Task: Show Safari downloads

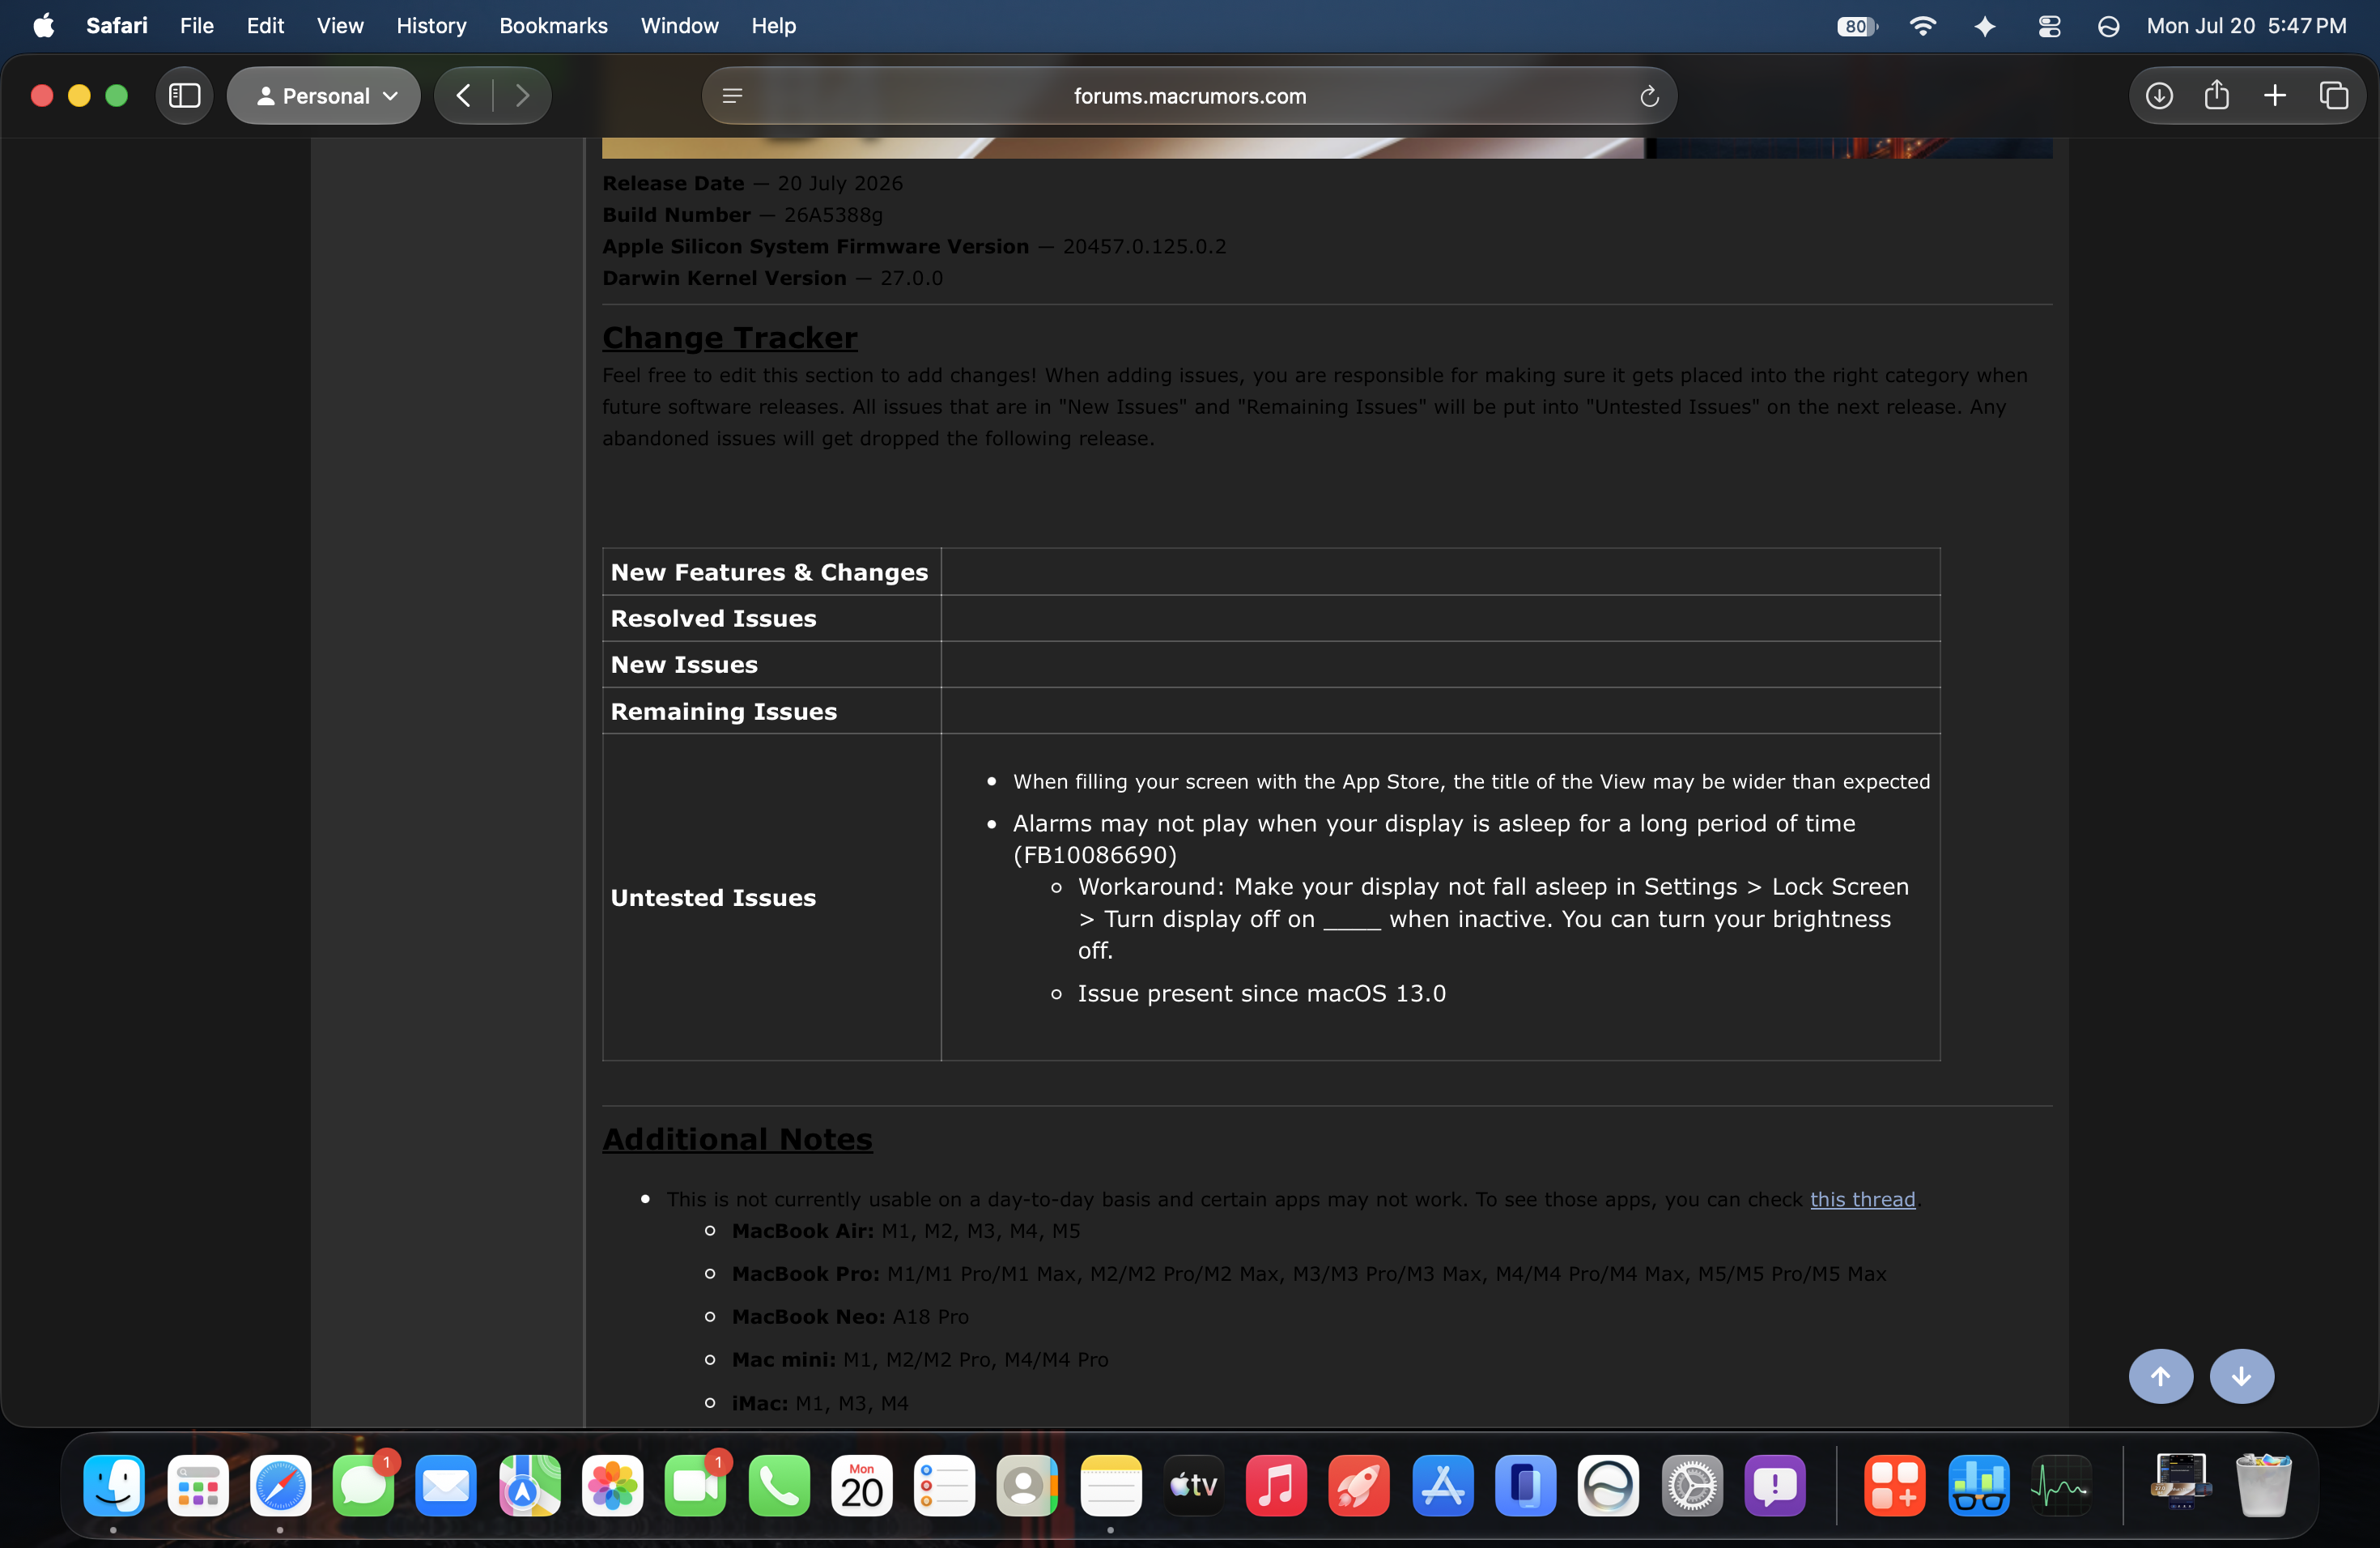Action: pyautogui.click(x=2159, y=96)
